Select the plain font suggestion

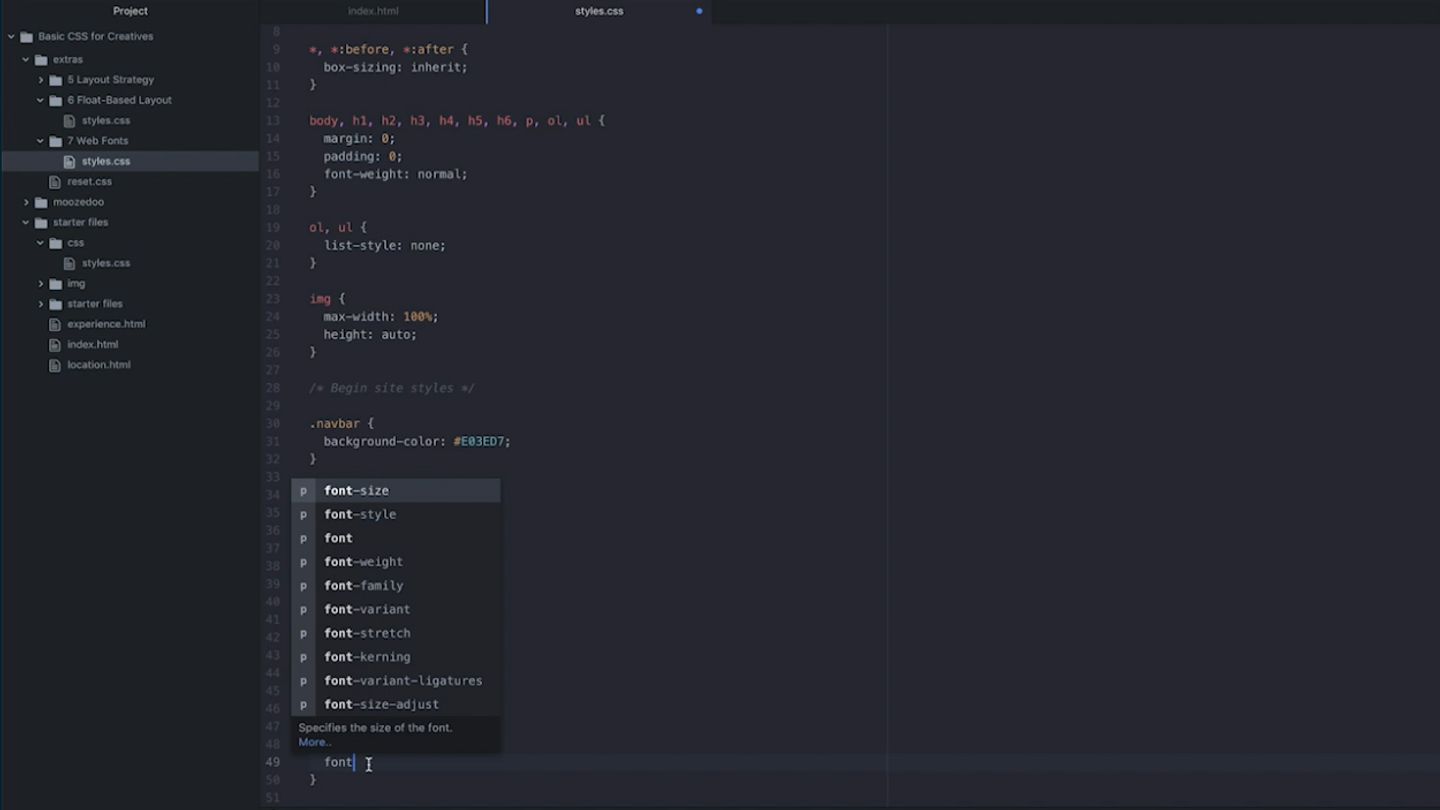(396, 538)
